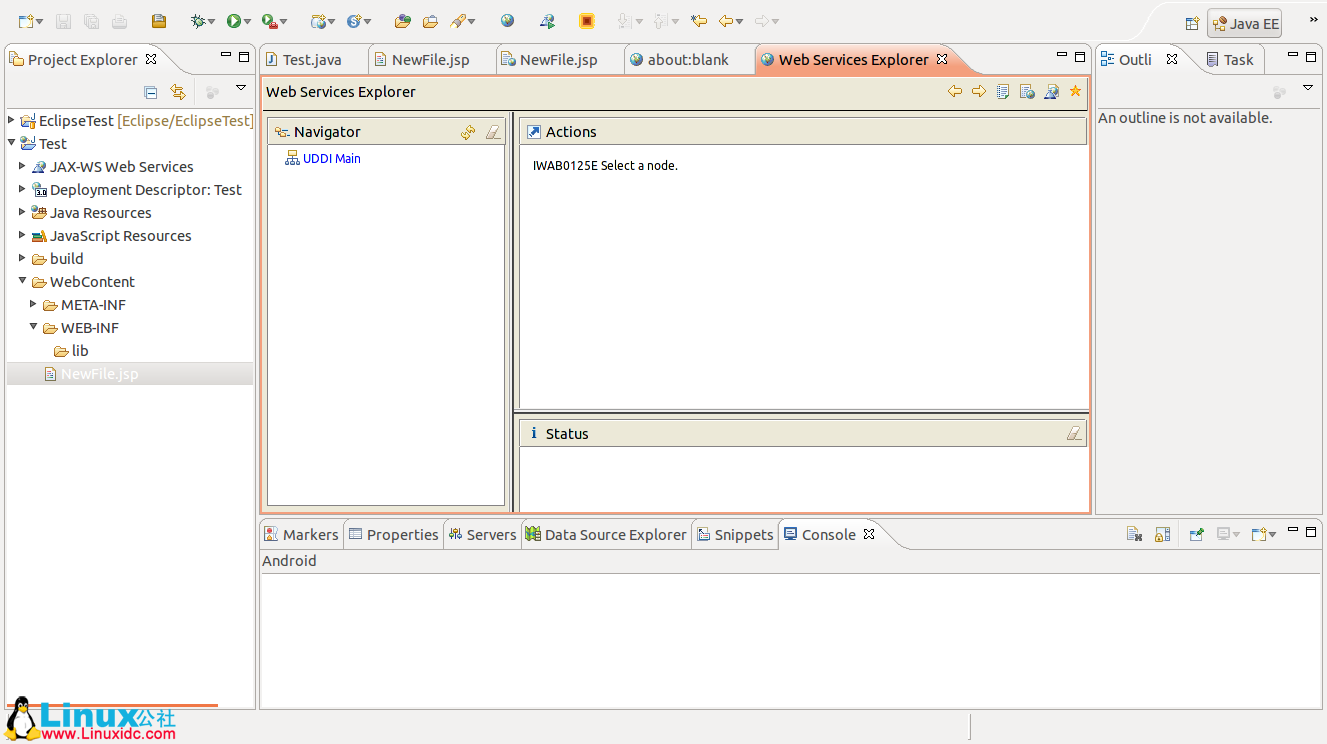Click Collapse All in Project Explorer
1327x744 pixels.
tap(151, 92)
